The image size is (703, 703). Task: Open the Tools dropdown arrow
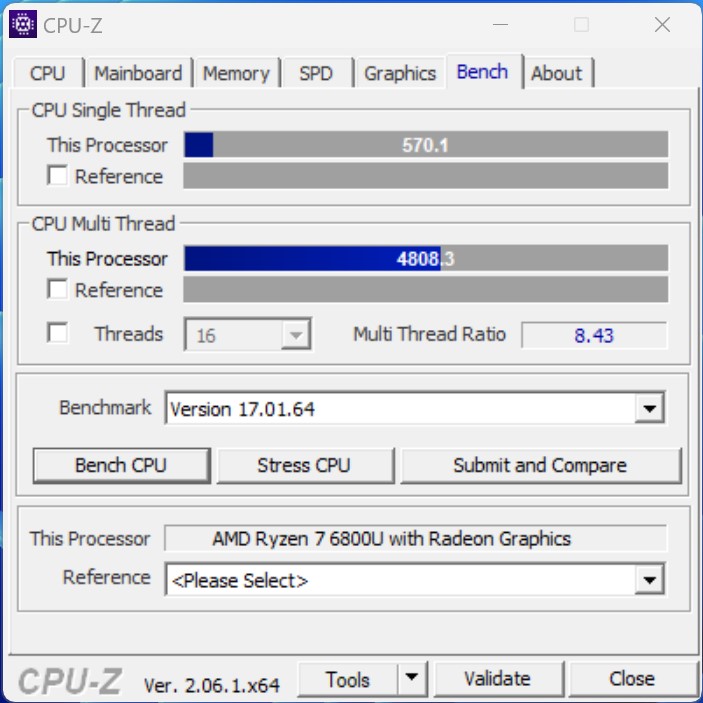412,678
